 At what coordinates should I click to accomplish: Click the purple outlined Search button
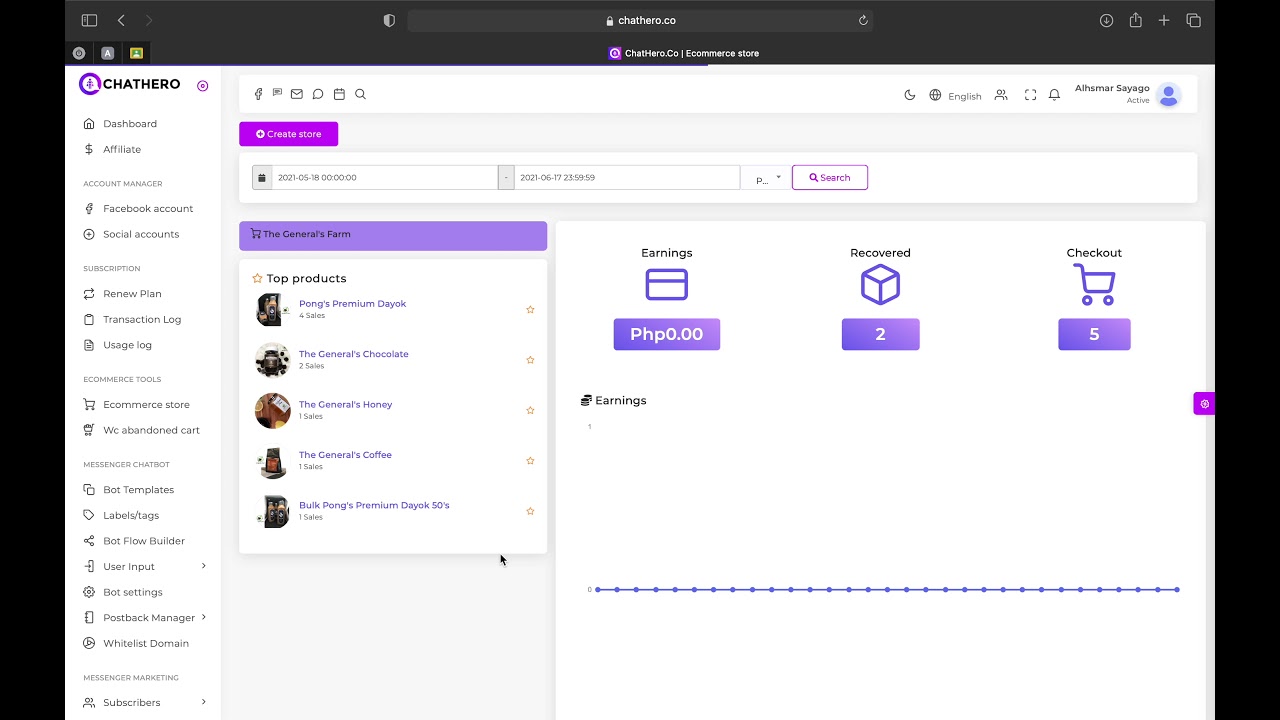[830, 177]
